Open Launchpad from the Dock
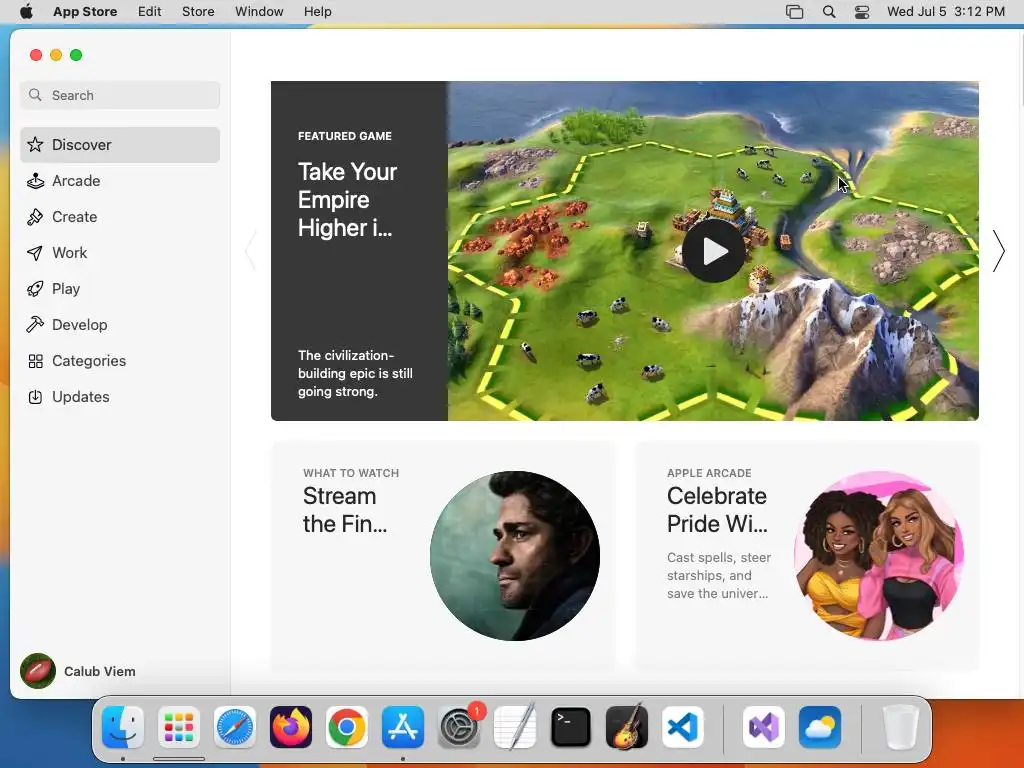Screen dimensions: 1024x768 point(179,727)
